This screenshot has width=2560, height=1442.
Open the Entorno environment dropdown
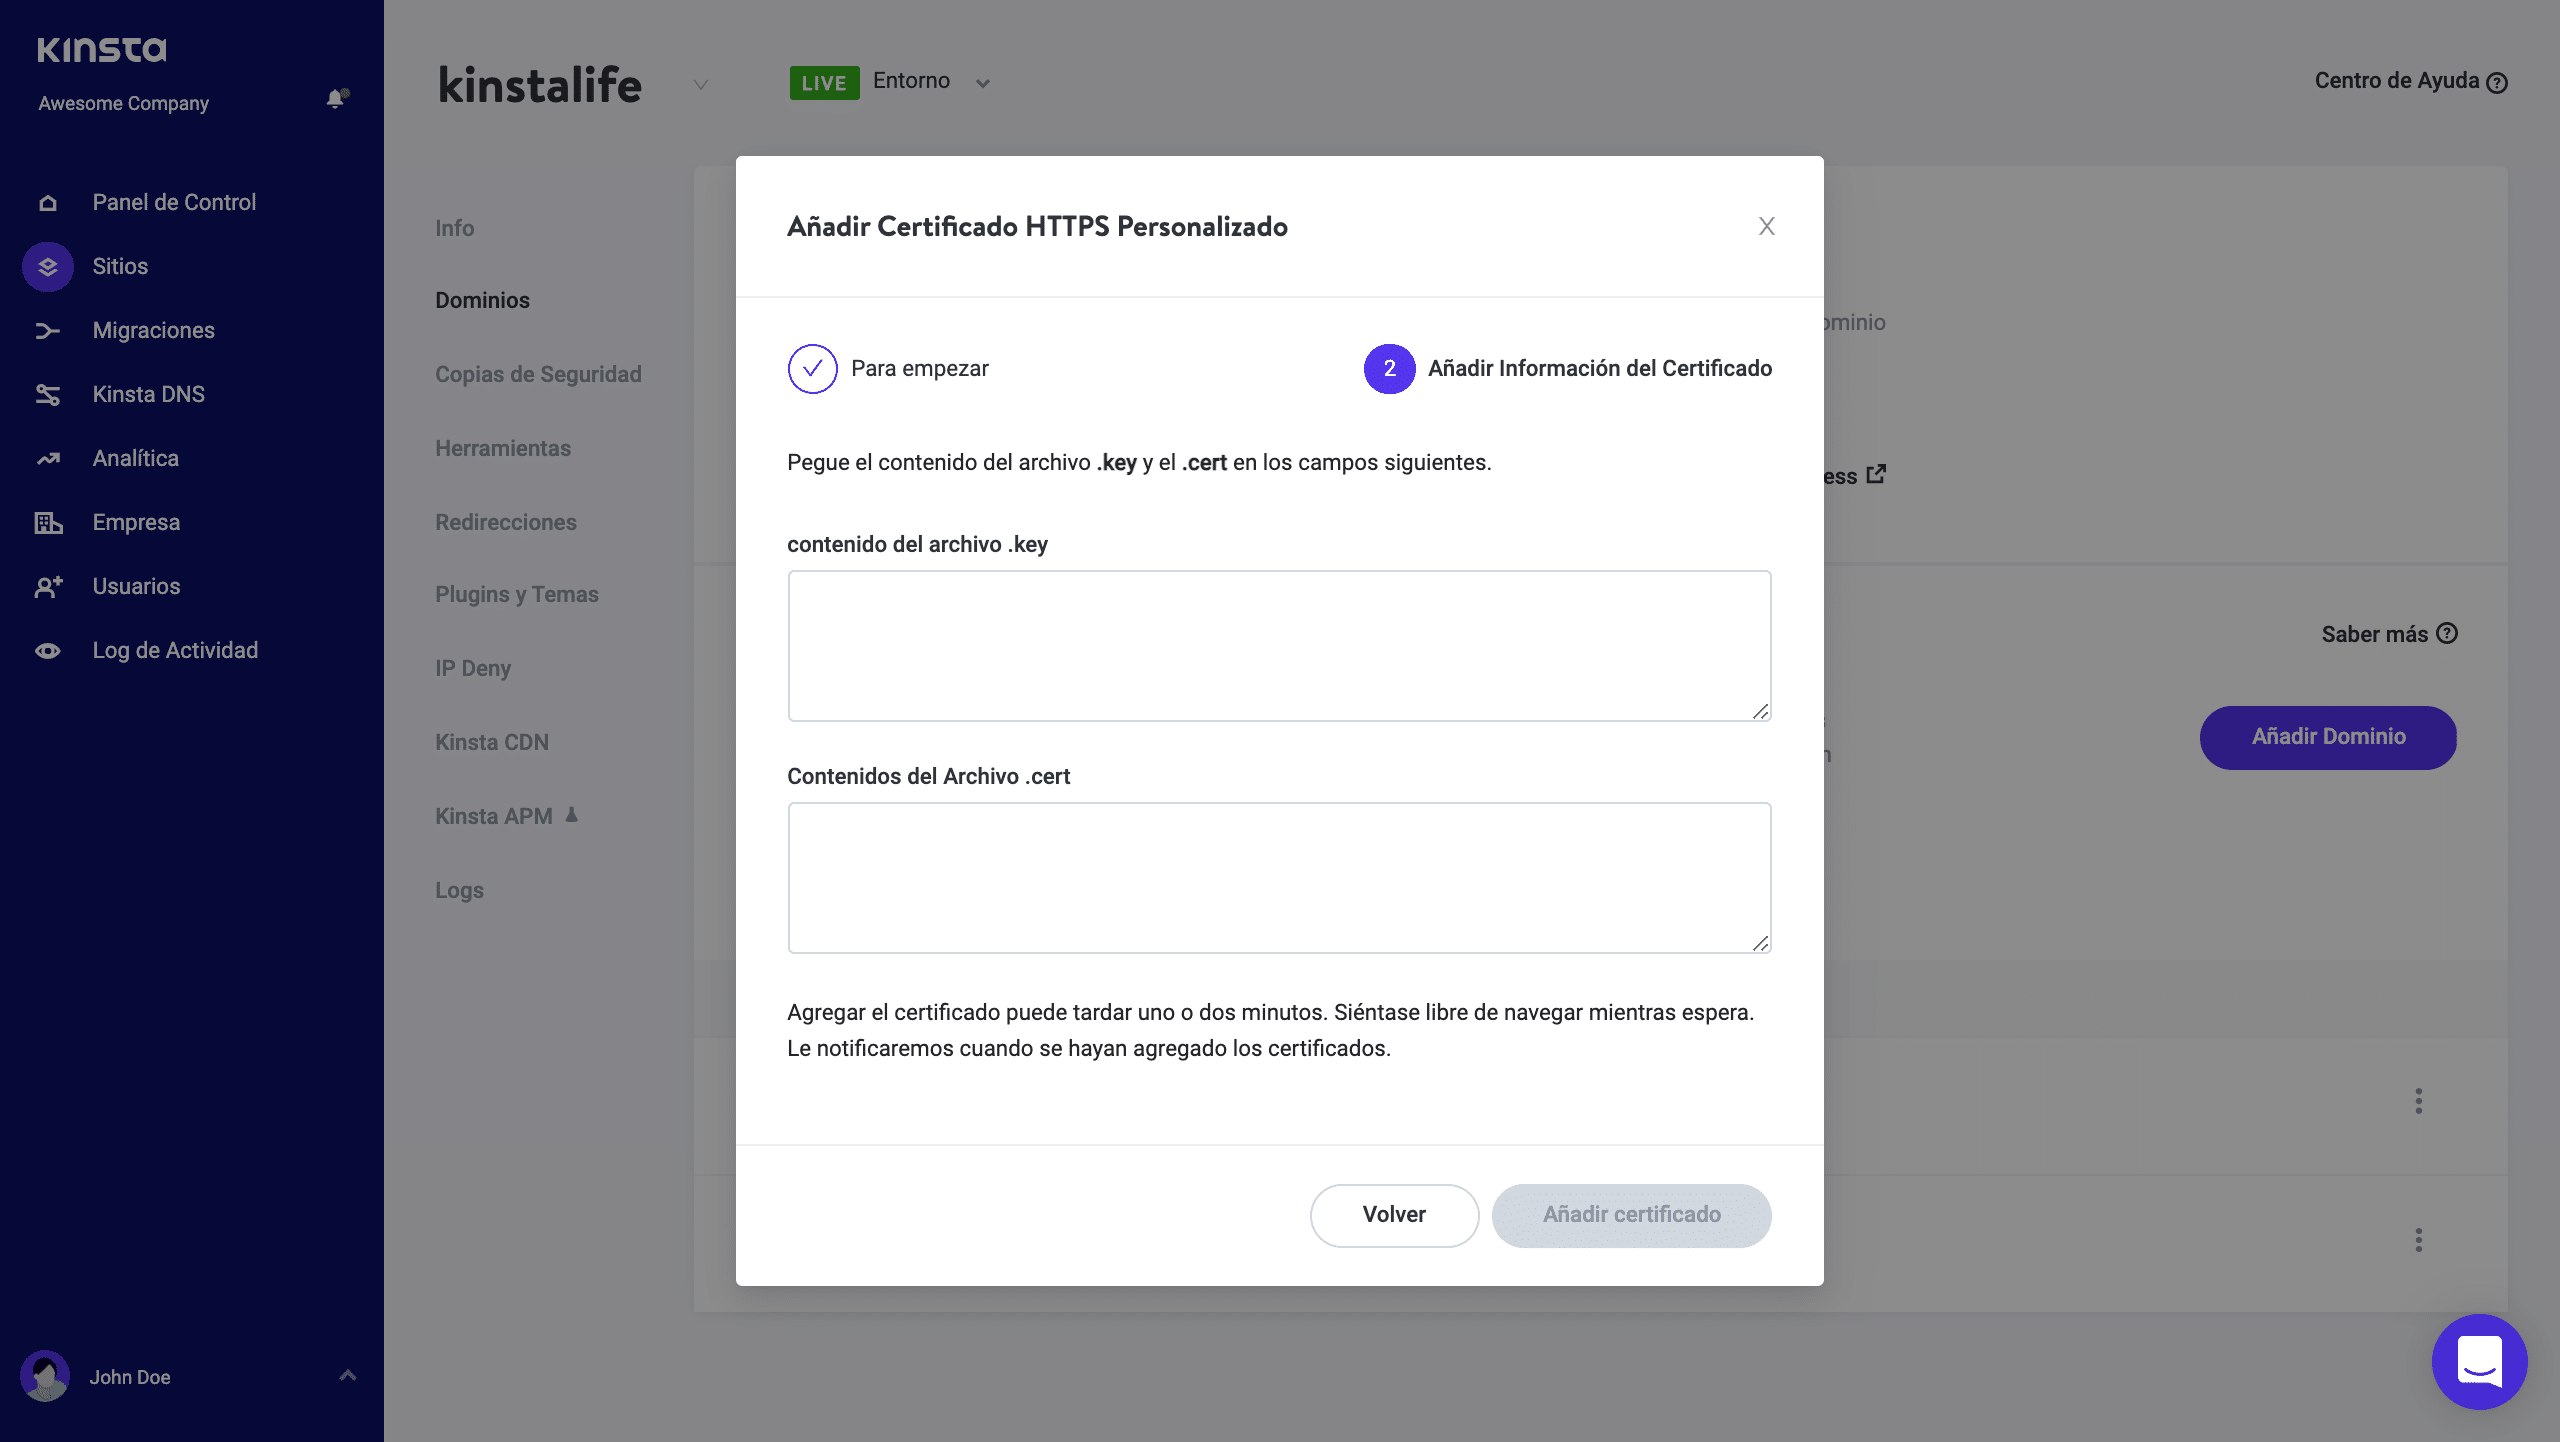[x=982, y=83]
